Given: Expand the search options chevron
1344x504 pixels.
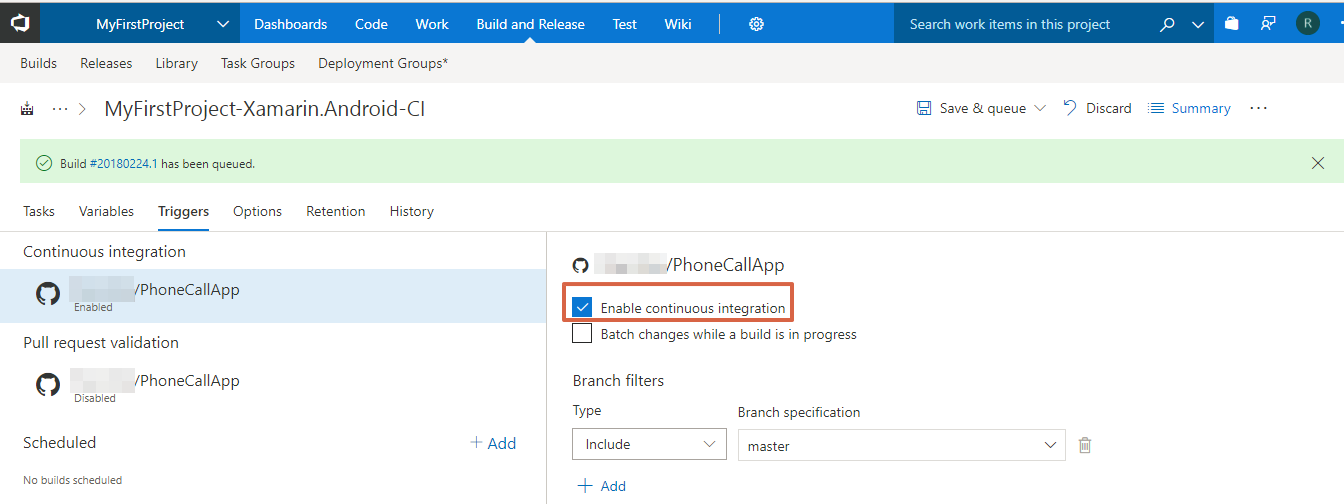Looking at the screenshot, I should [x=1198, y=25].
